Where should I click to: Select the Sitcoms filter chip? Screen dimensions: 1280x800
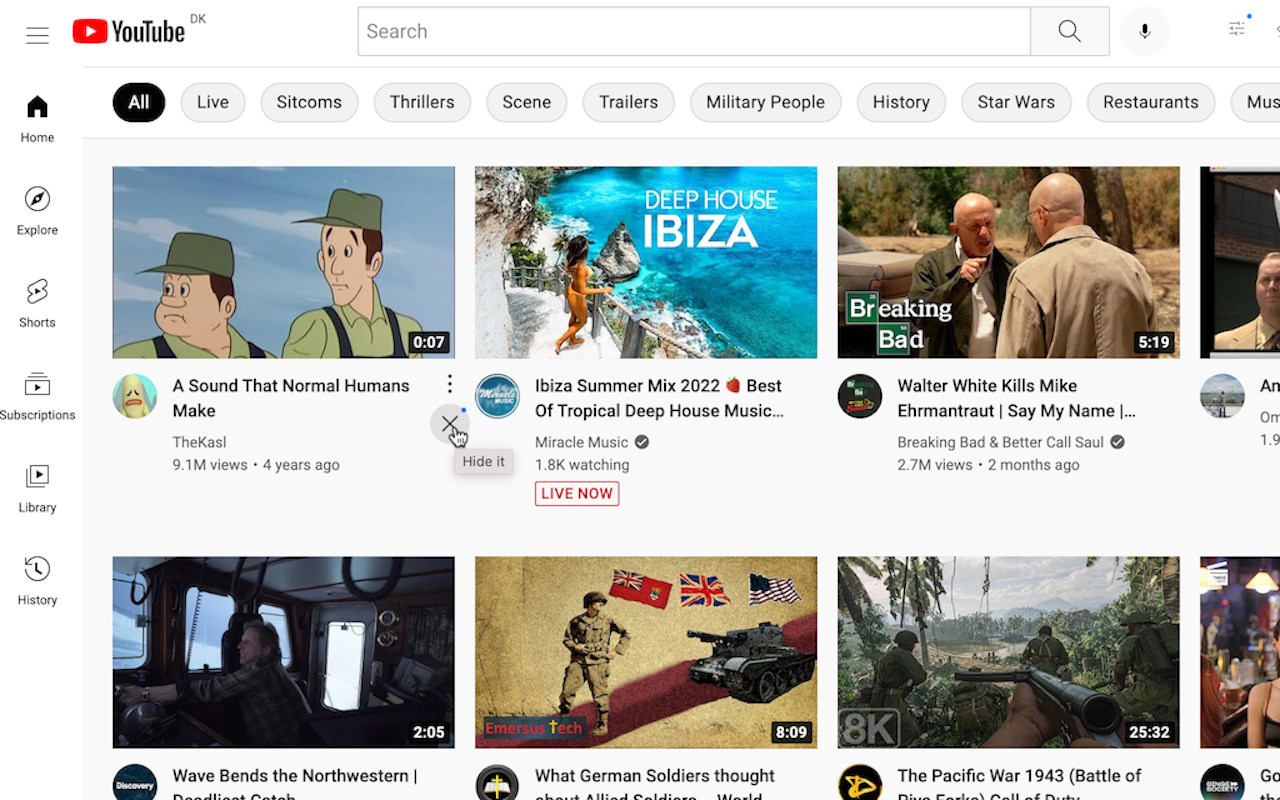[x=309, y=102]
